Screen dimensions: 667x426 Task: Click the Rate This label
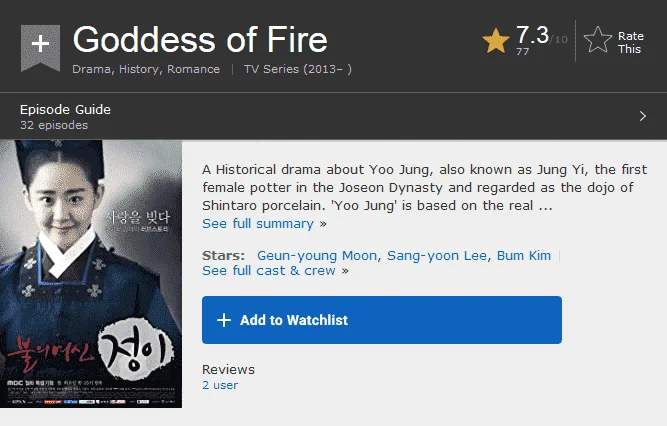pos(630,43)
